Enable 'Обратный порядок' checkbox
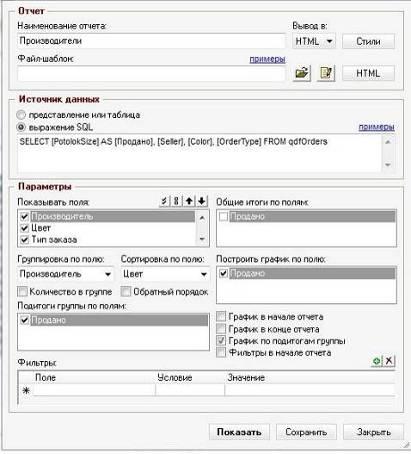 point(126,292)
